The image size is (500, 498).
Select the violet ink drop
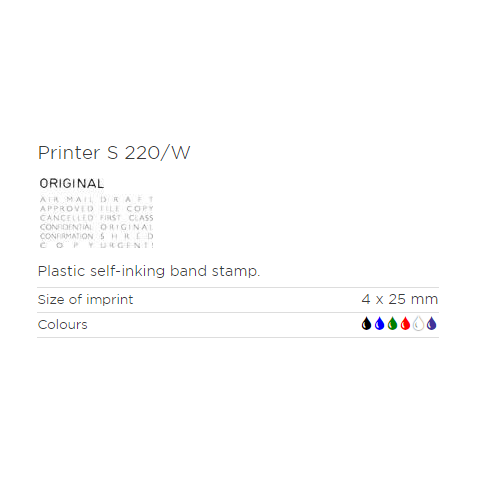click(x=431, y=323)
